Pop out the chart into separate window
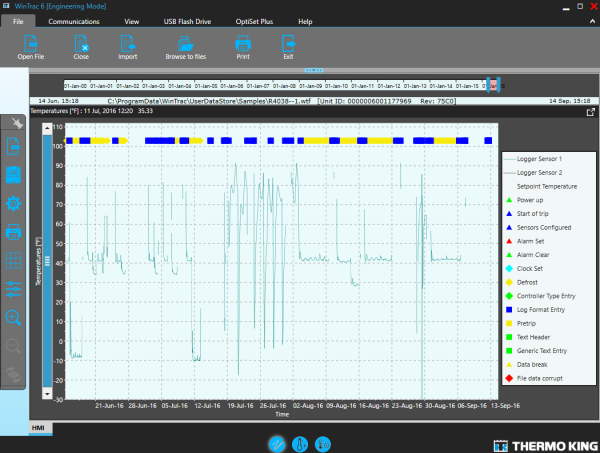 coord(590,112)
